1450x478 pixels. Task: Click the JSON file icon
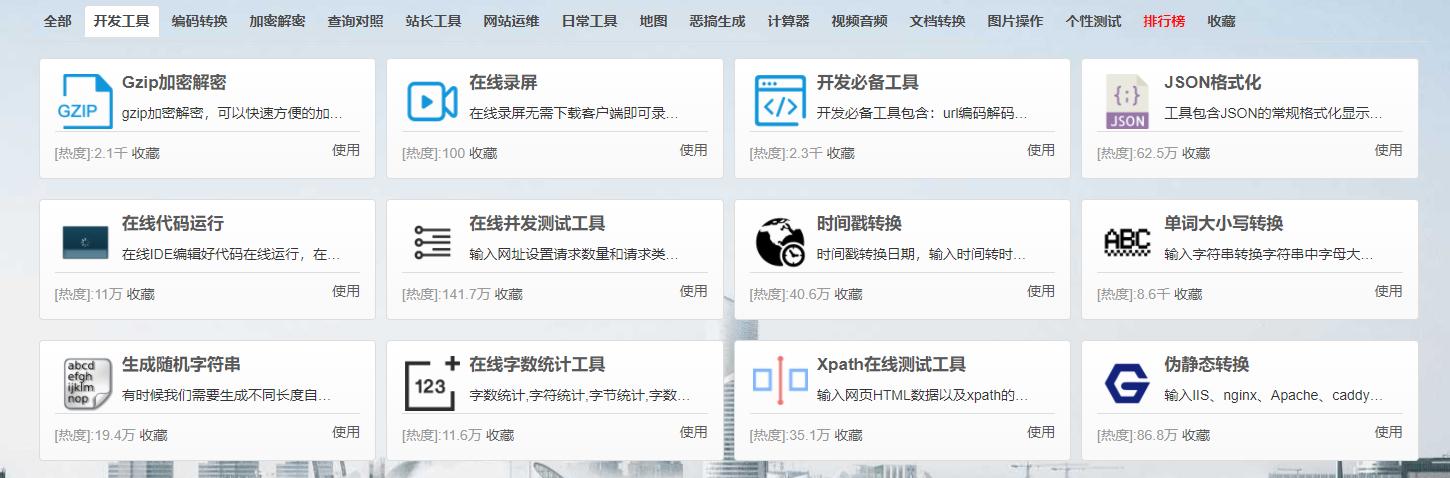(1127, 102)
